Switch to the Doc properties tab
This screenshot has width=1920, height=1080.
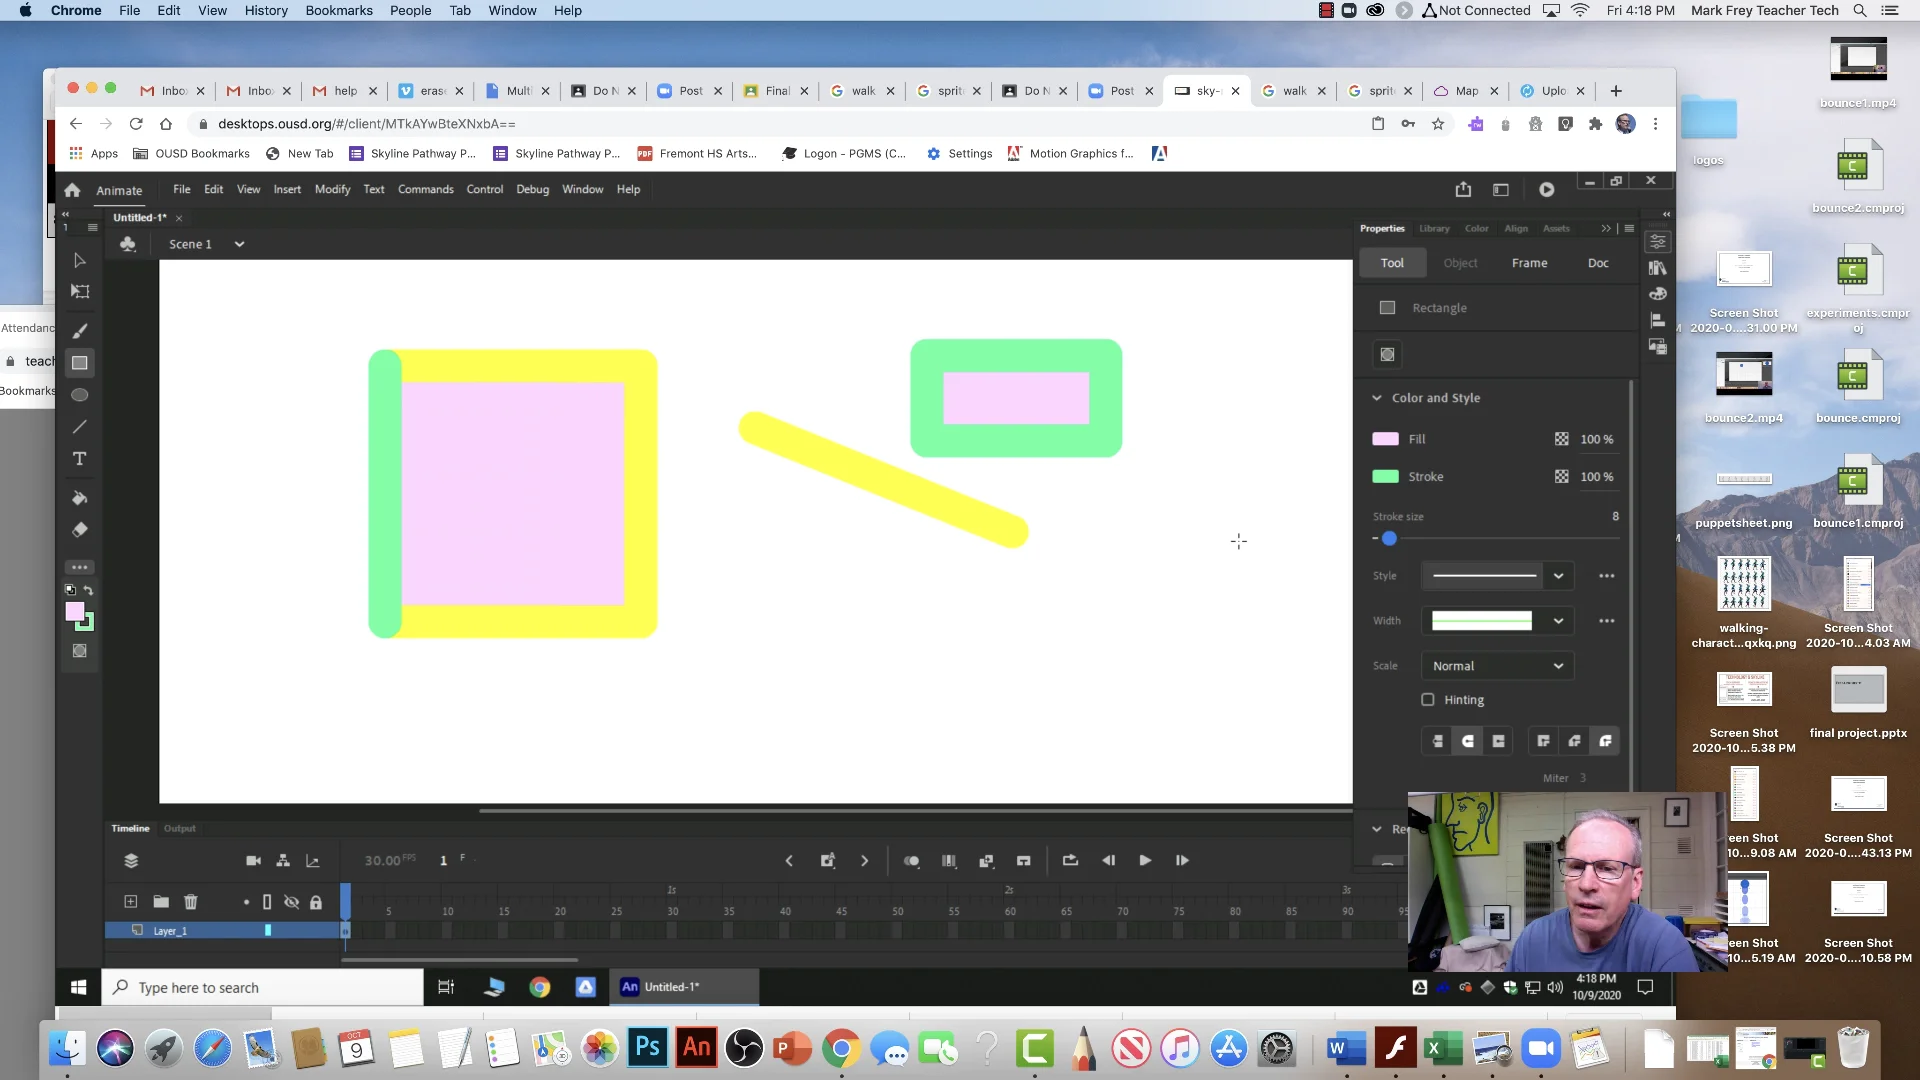pyautogui.click(x=1598, y=263)
